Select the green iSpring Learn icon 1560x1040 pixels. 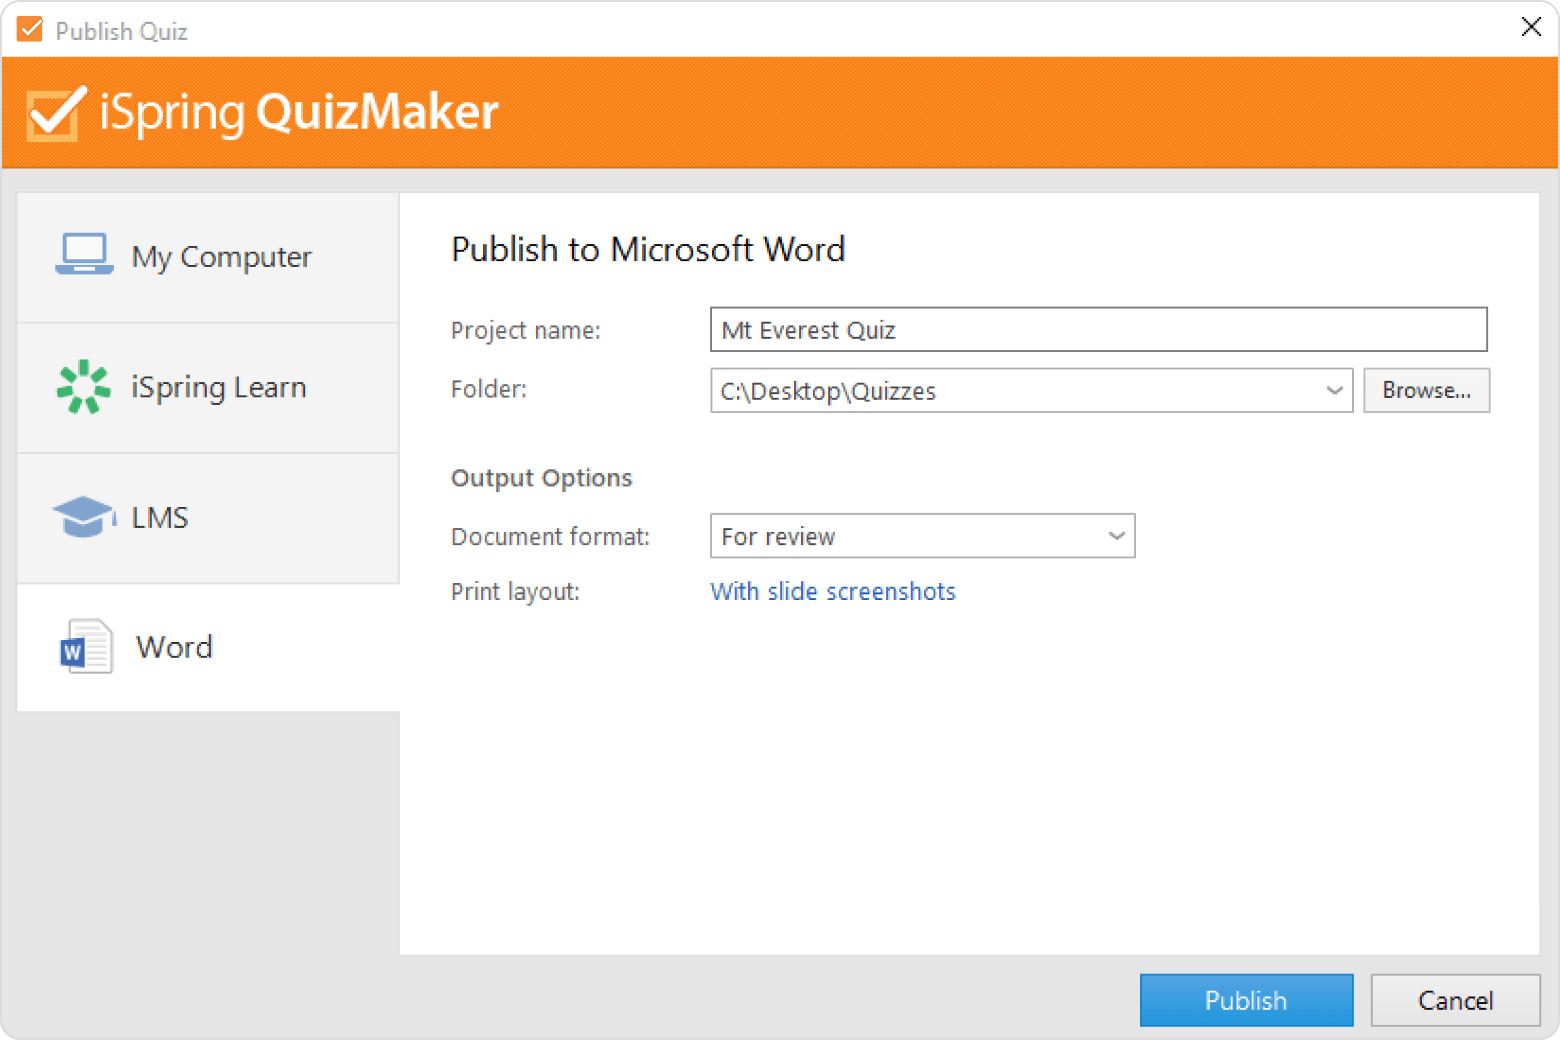84,387
